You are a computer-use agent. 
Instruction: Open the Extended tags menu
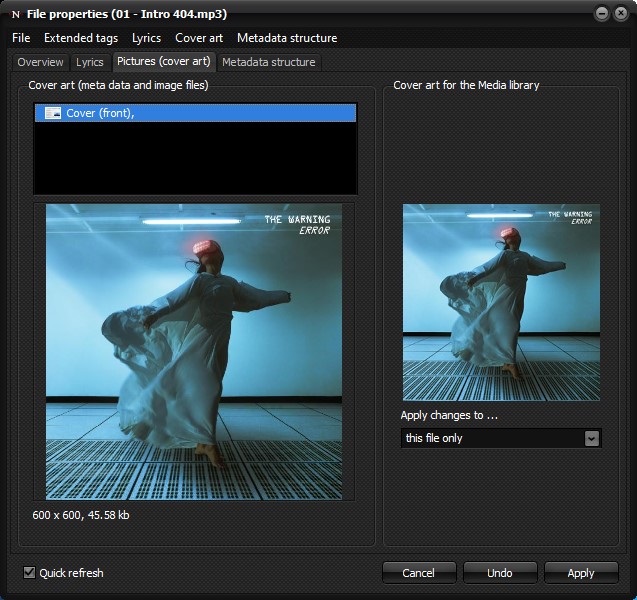point(80,38)
